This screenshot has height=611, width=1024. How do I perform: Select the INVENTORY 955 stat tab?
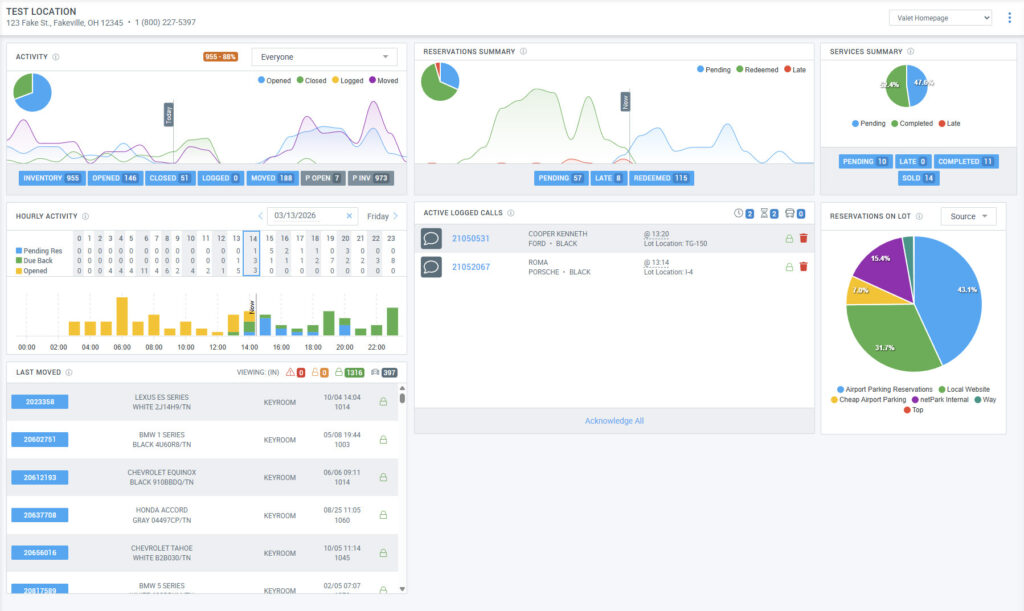click(51, 178)
